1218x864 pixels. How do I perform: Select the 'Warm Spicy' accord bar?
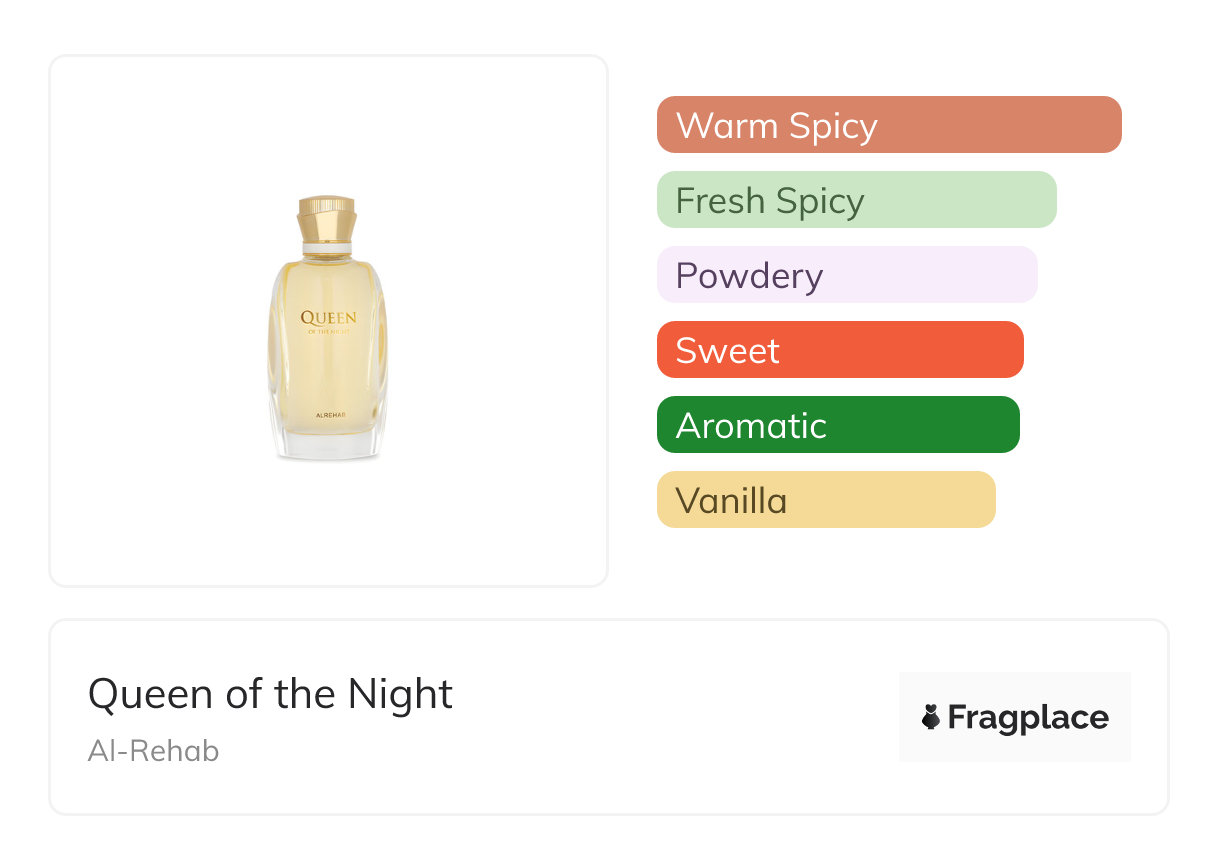(888, 125)
